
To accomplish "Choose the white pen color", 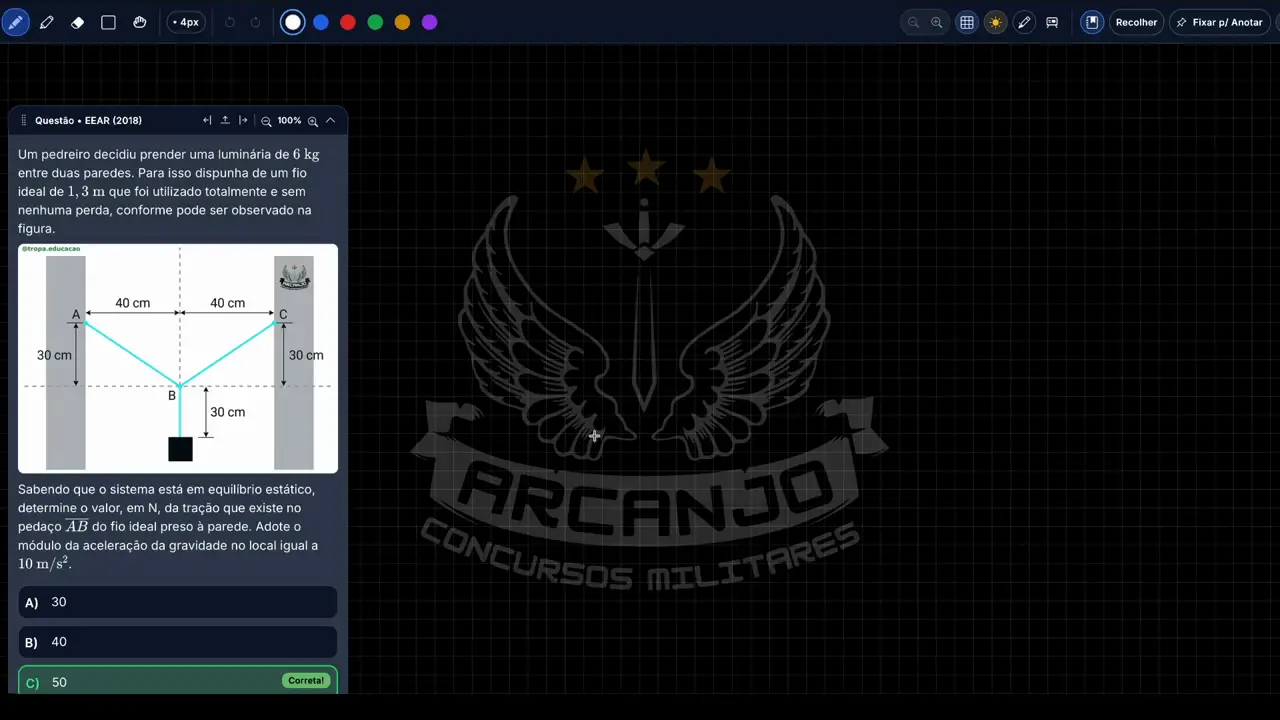I will coord(293,22).
